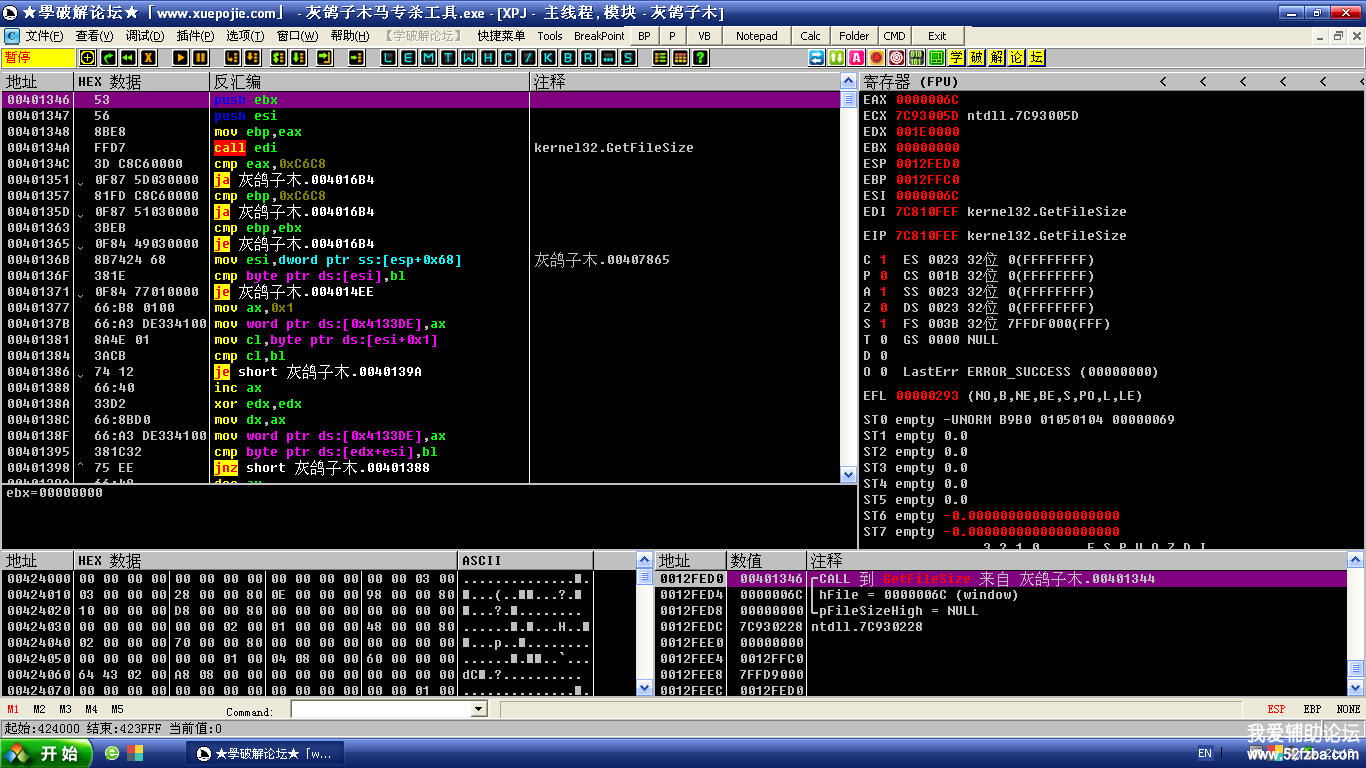Viewport: 1366px width, 768px height.
Task: Click the Command text input field
Action: pos(380,709)
